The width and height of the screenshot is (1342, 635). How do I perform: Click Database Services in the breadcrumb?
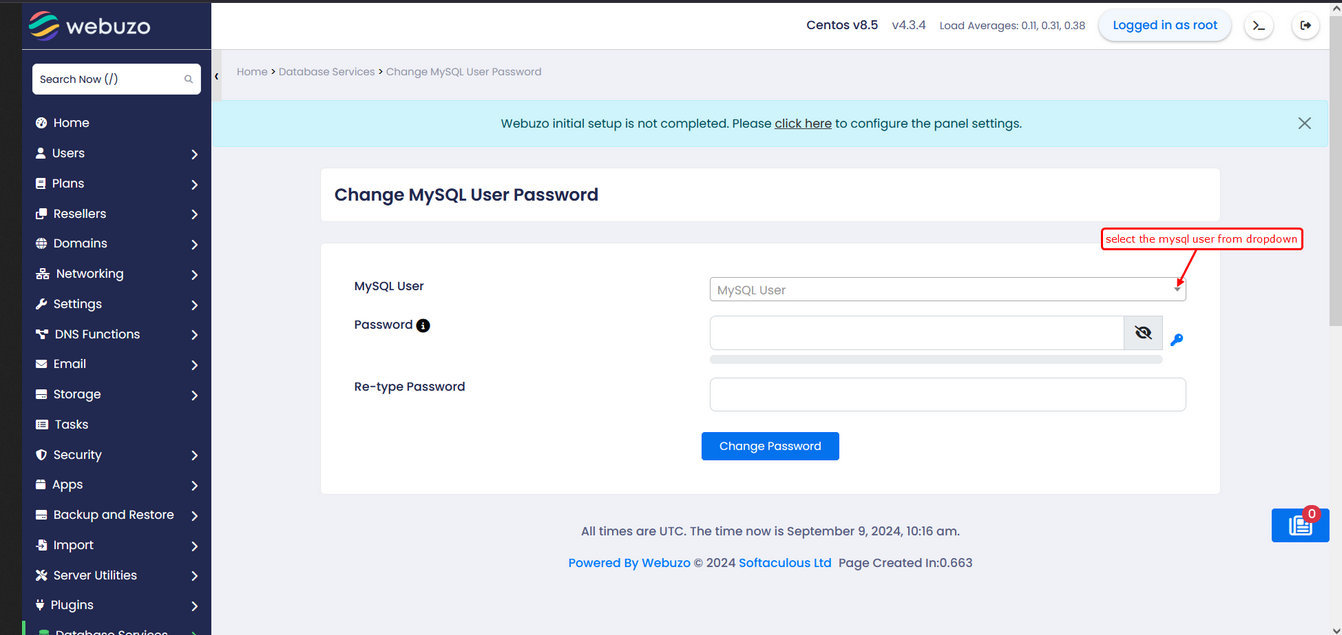click(326, 72)
